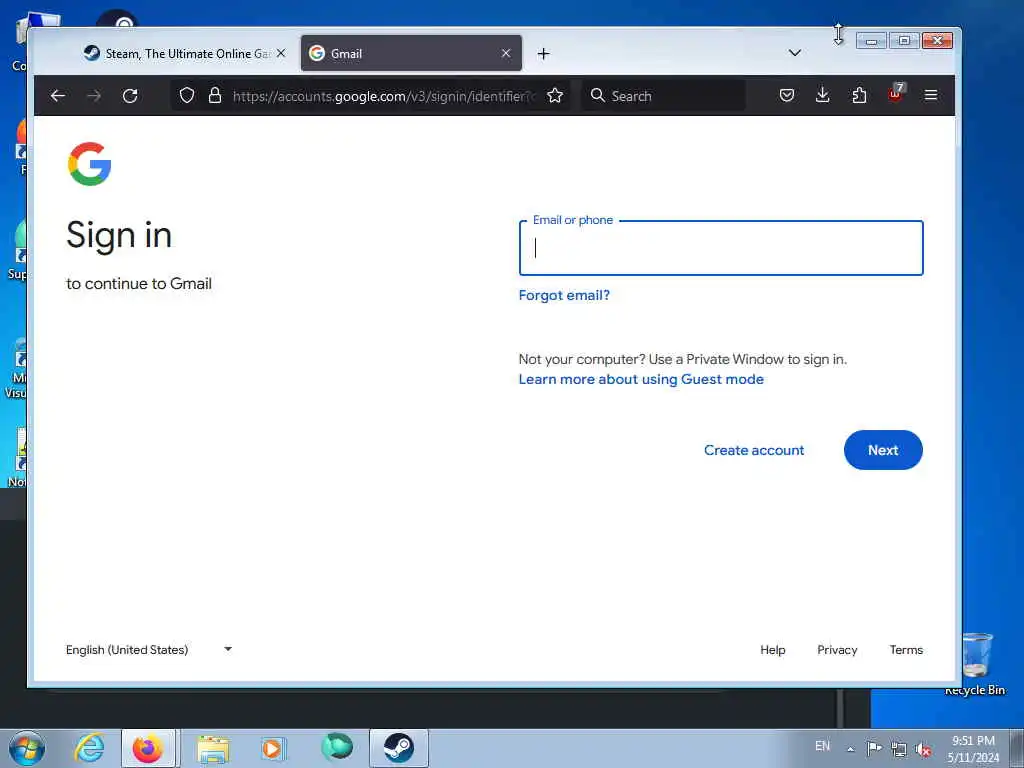Maximize the Firefox window
Screen dimensions: 1024x768
point(904,40)
